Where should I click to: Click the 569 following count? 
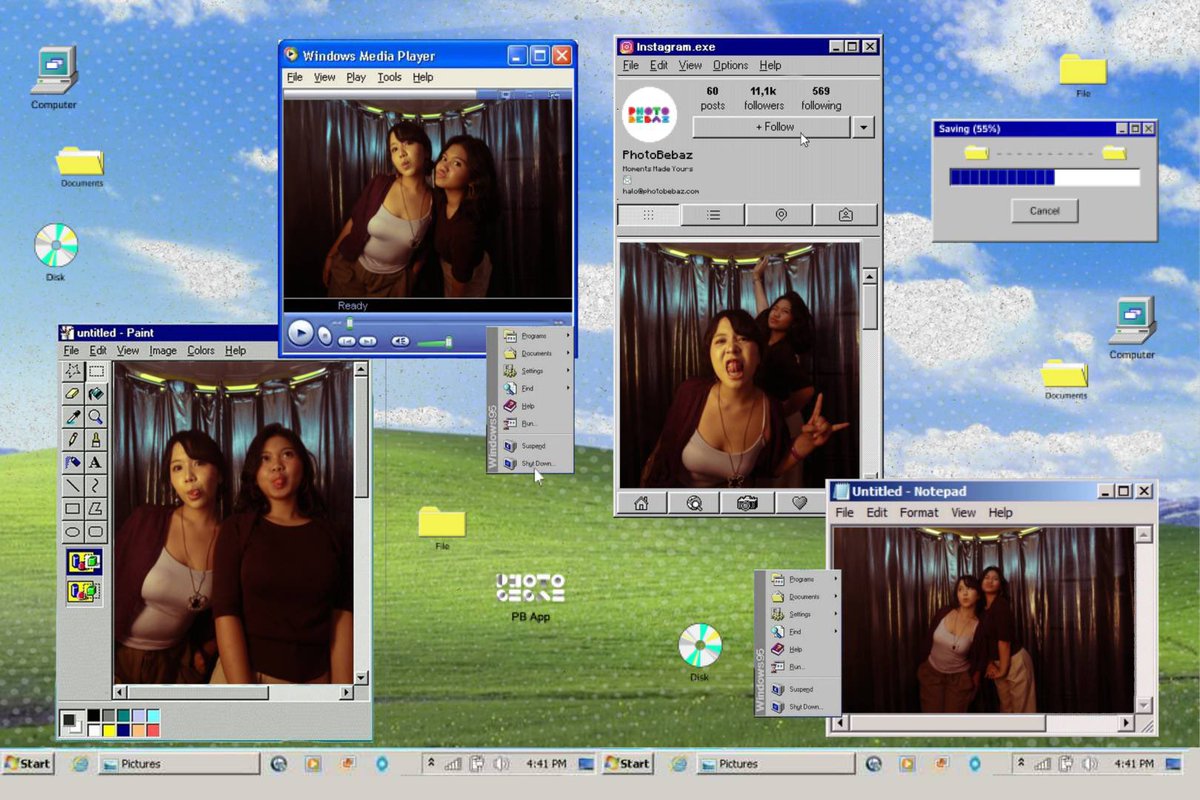click(x=821, y=98)
